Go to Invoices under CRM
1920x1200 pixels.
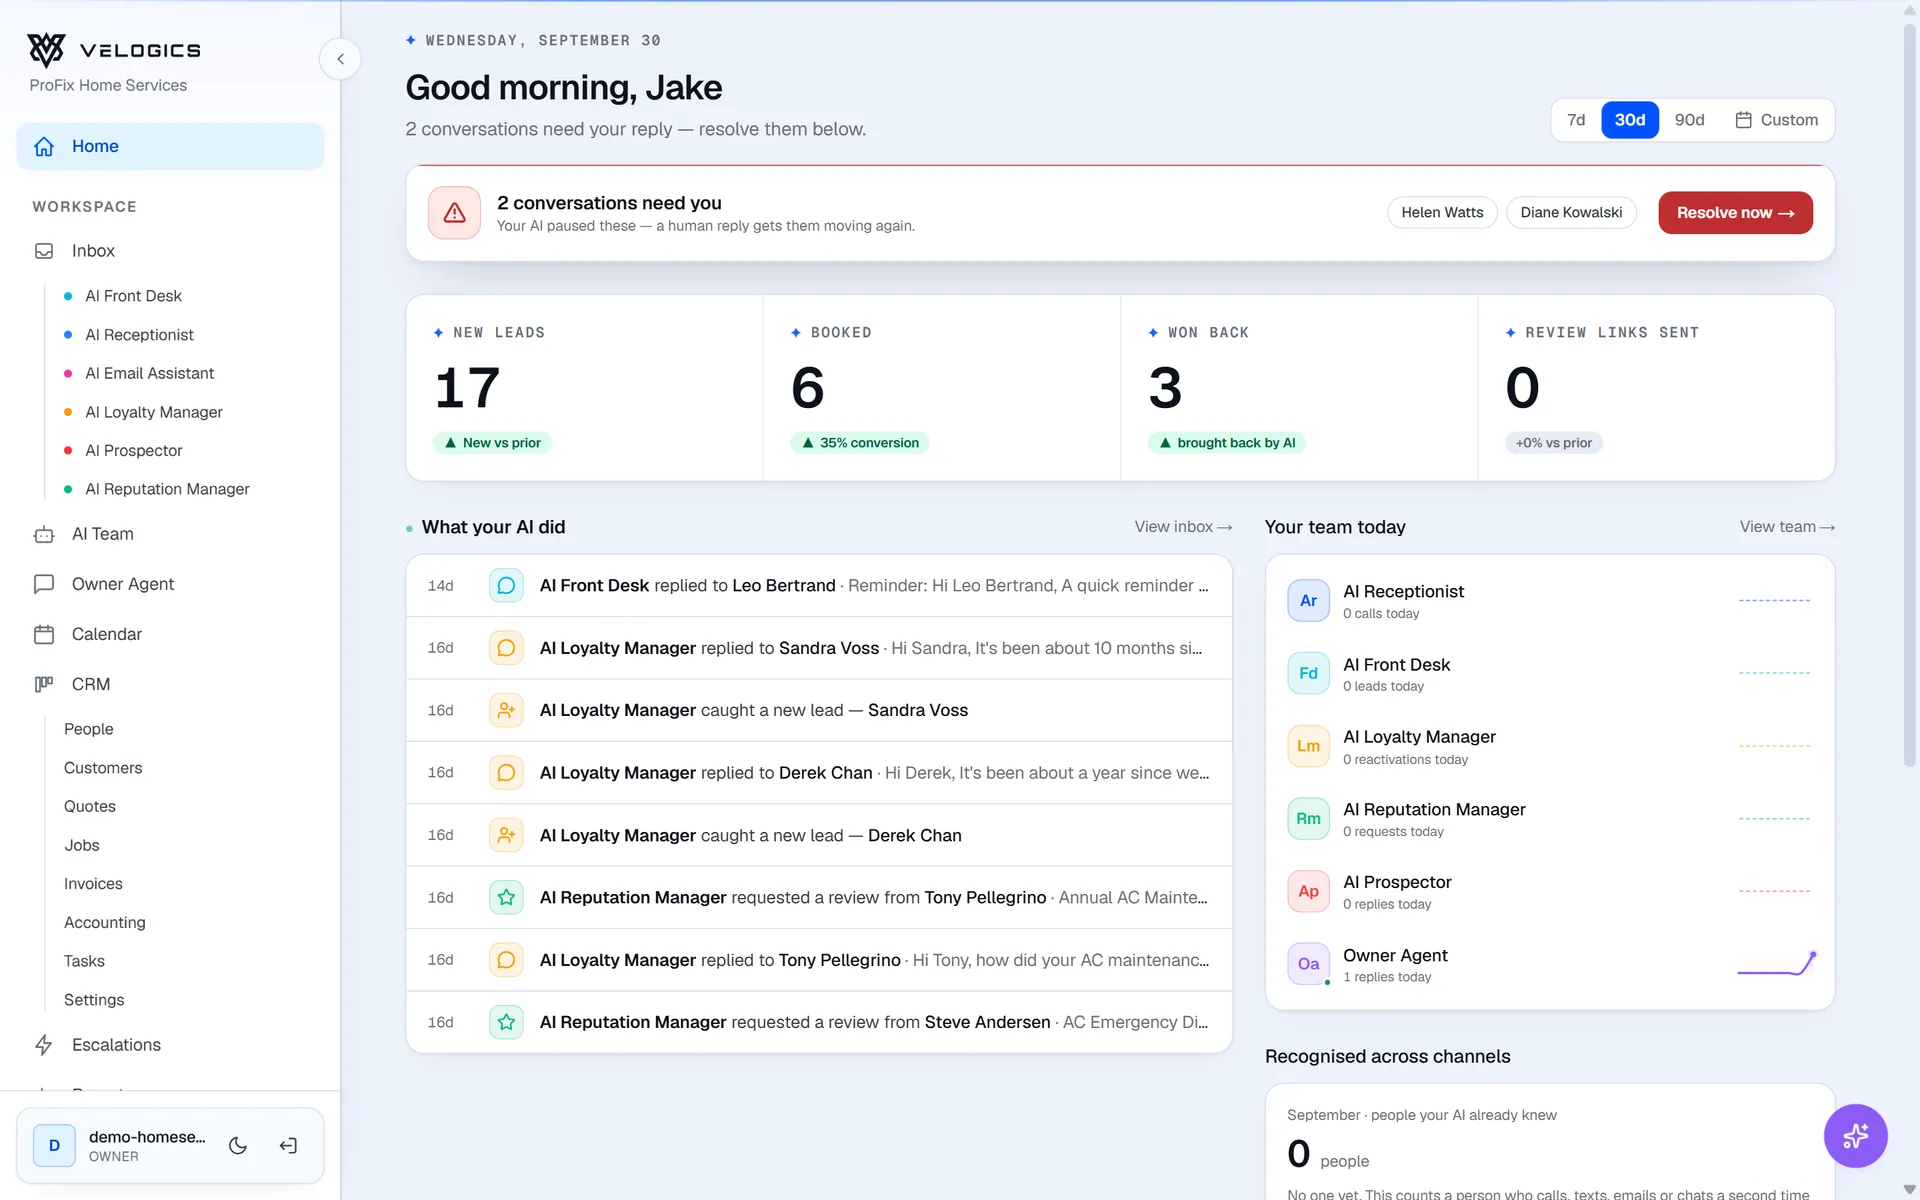tap(93, 884)
